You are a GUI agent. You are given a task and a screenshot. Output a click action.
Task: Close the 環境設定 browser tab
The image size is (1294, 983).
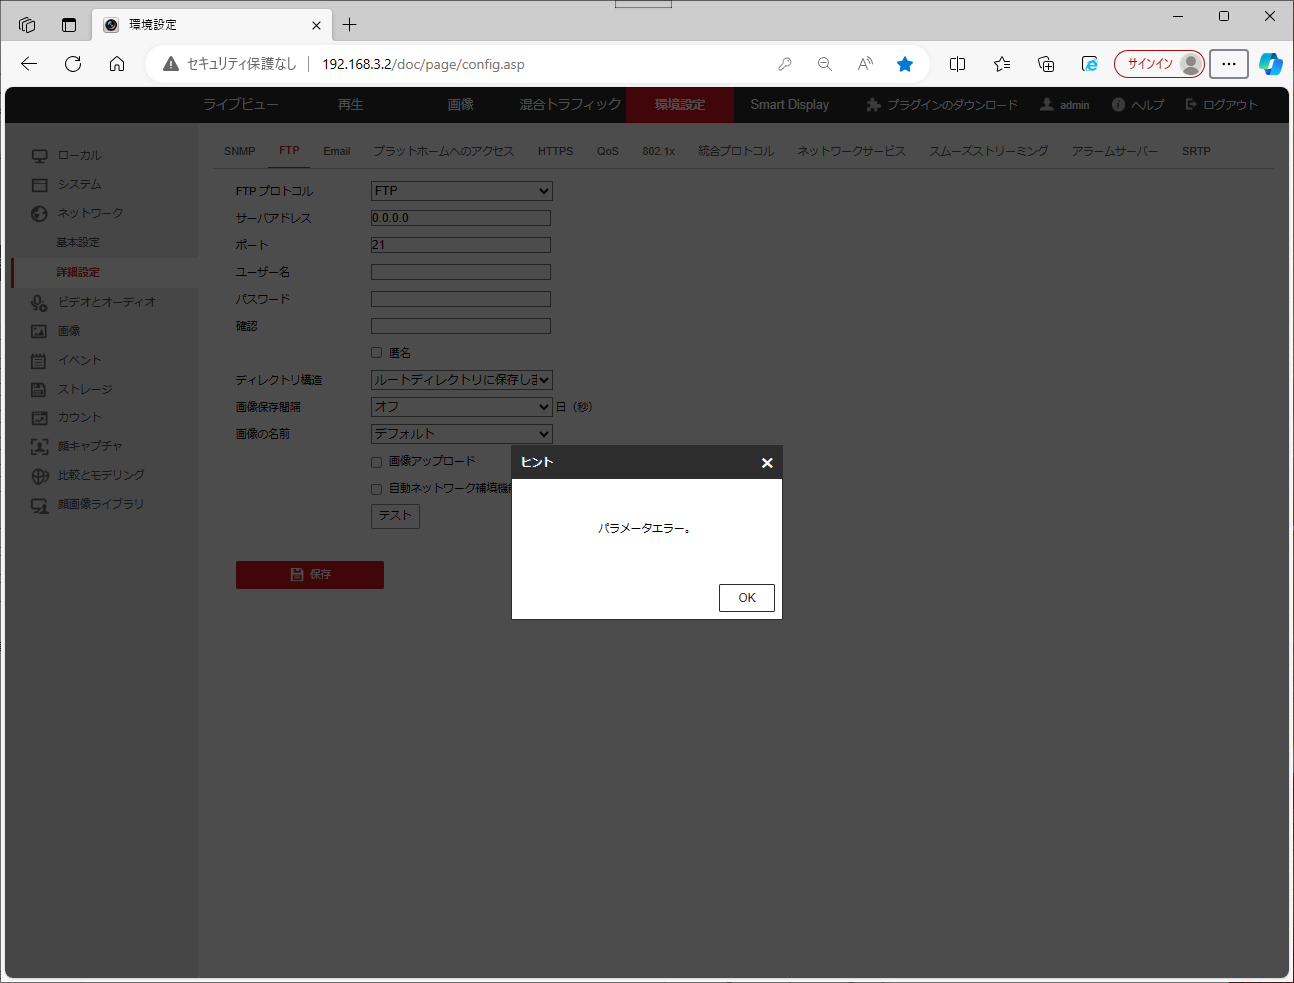(x=316, y=25)
